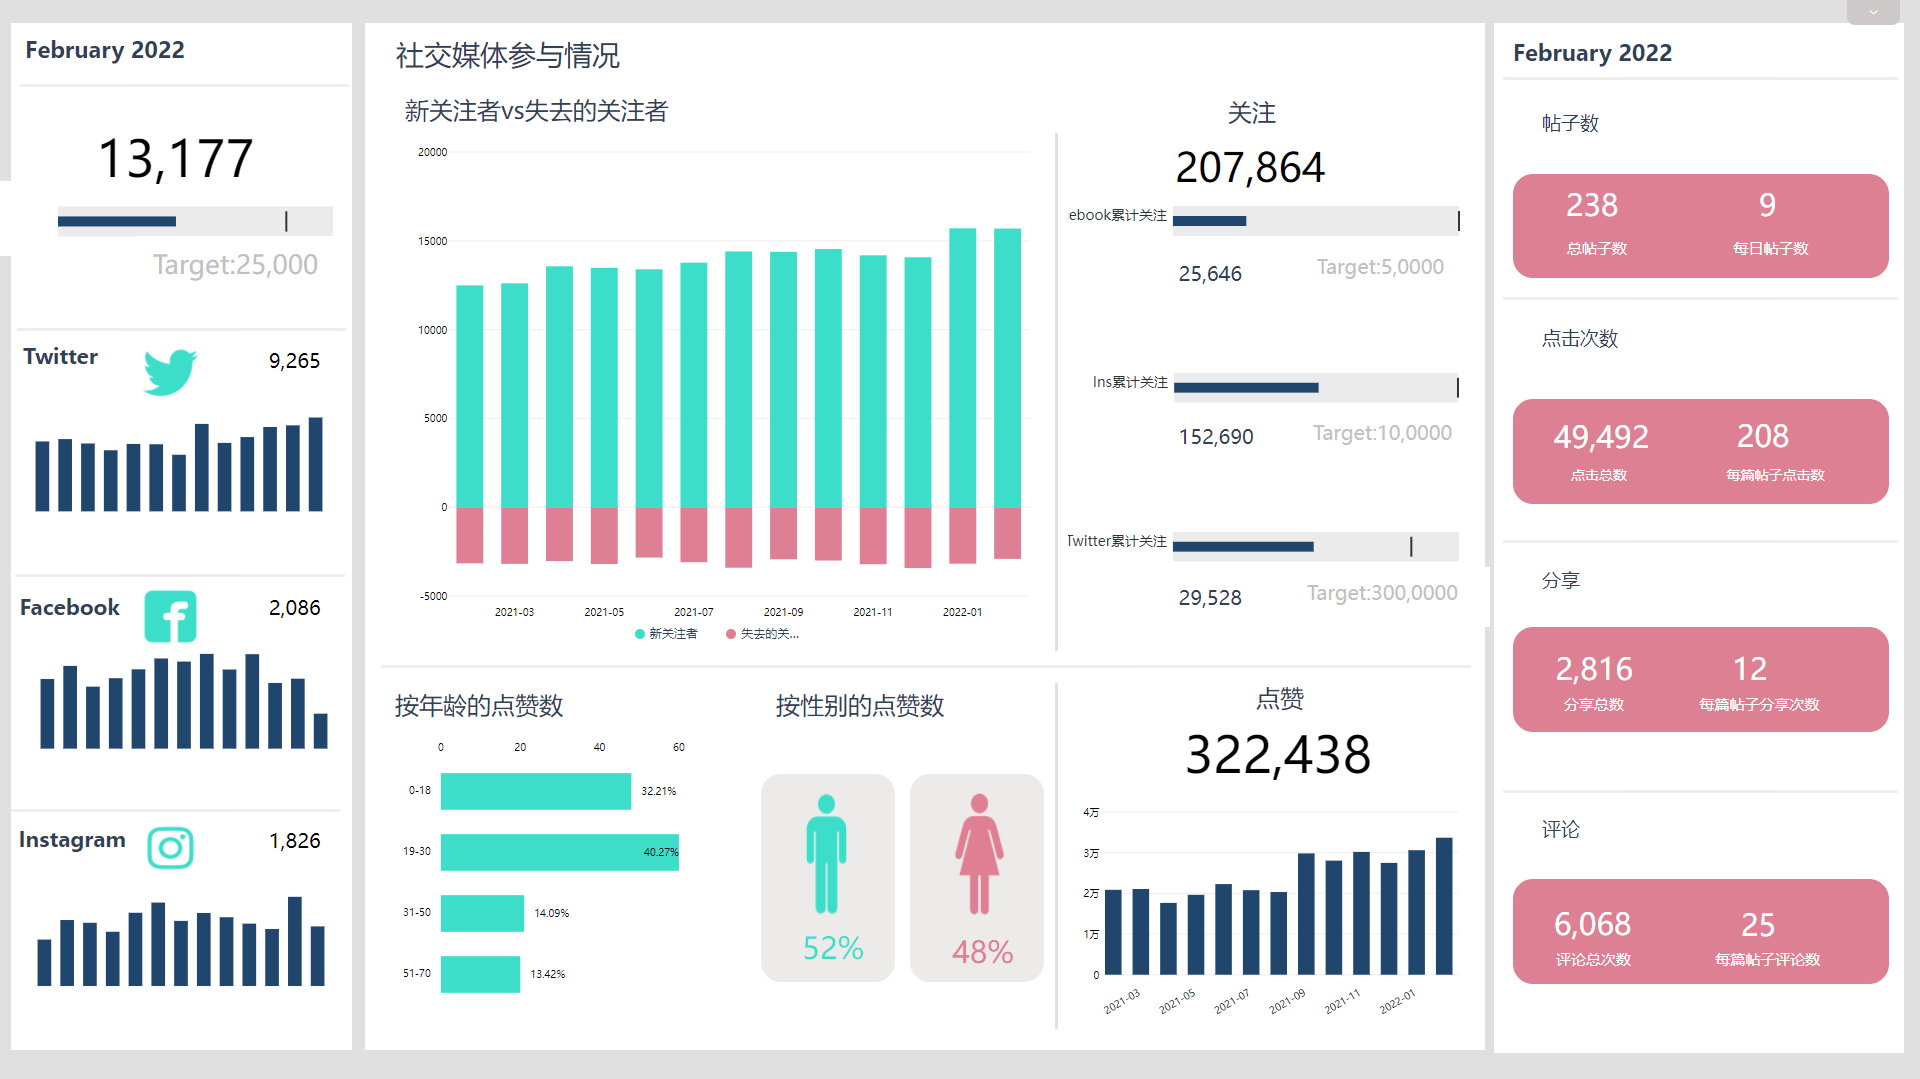Click the Twitter累计关注 progress bar

pyautogui.click(x=1315, y=547)
